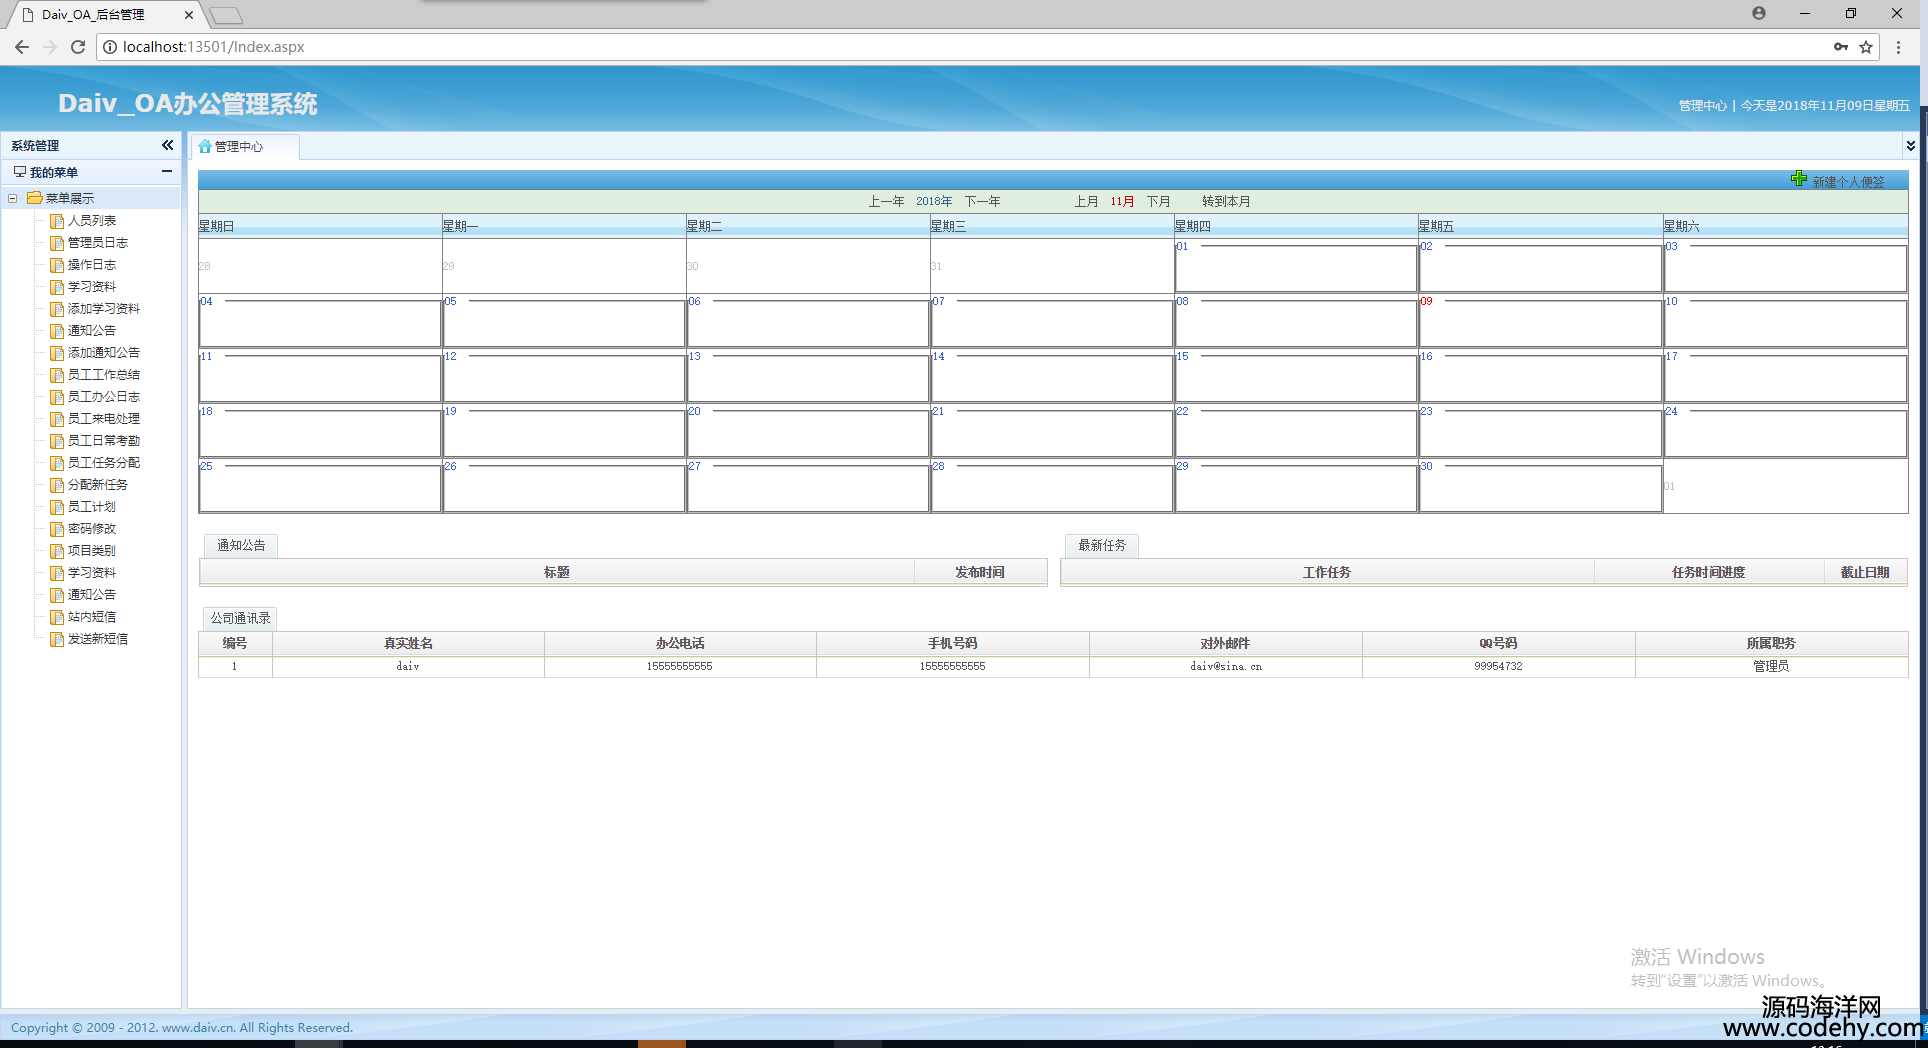Select 发送新短信 in the menu tree
This screenshot has height=1048, width=1928.
[97, 639]
